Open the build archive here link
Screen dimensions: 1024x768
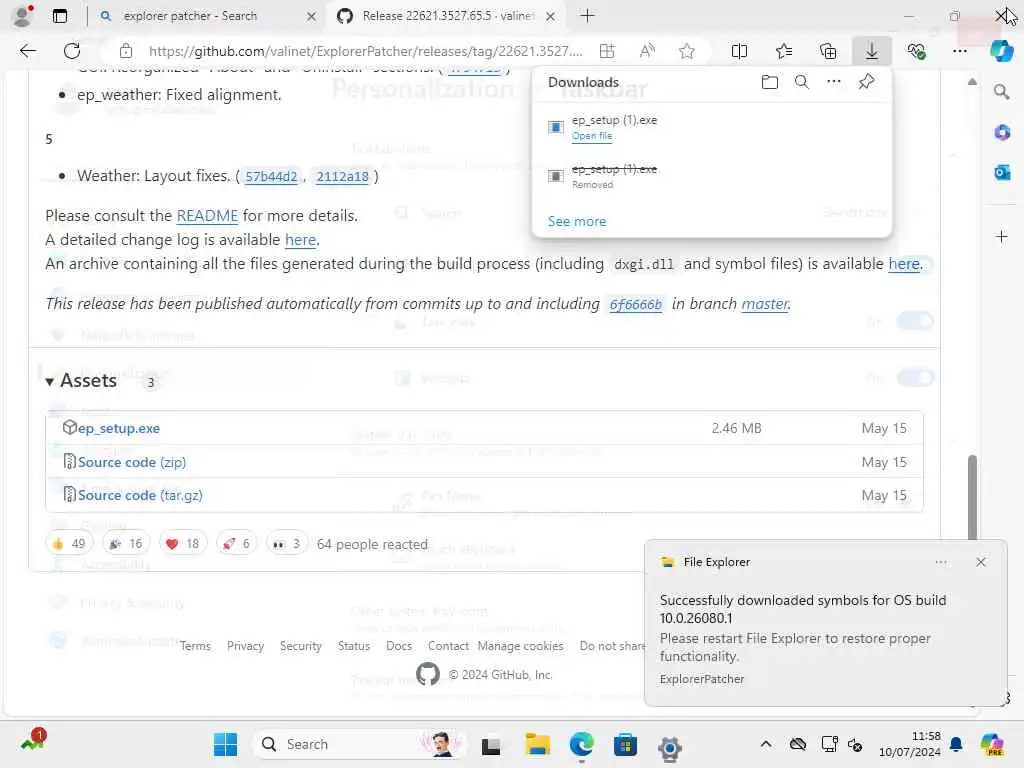point(904,264)
